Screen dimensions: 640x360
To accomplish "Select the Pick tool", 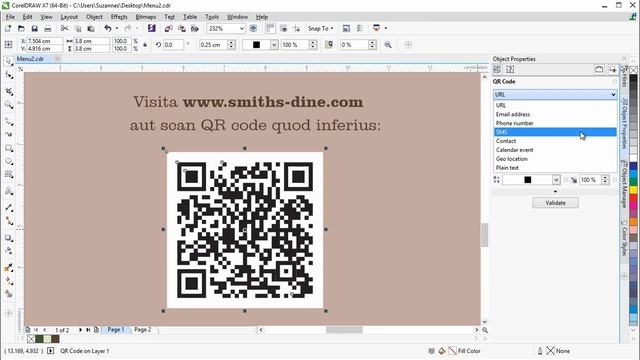I will 9,62.
